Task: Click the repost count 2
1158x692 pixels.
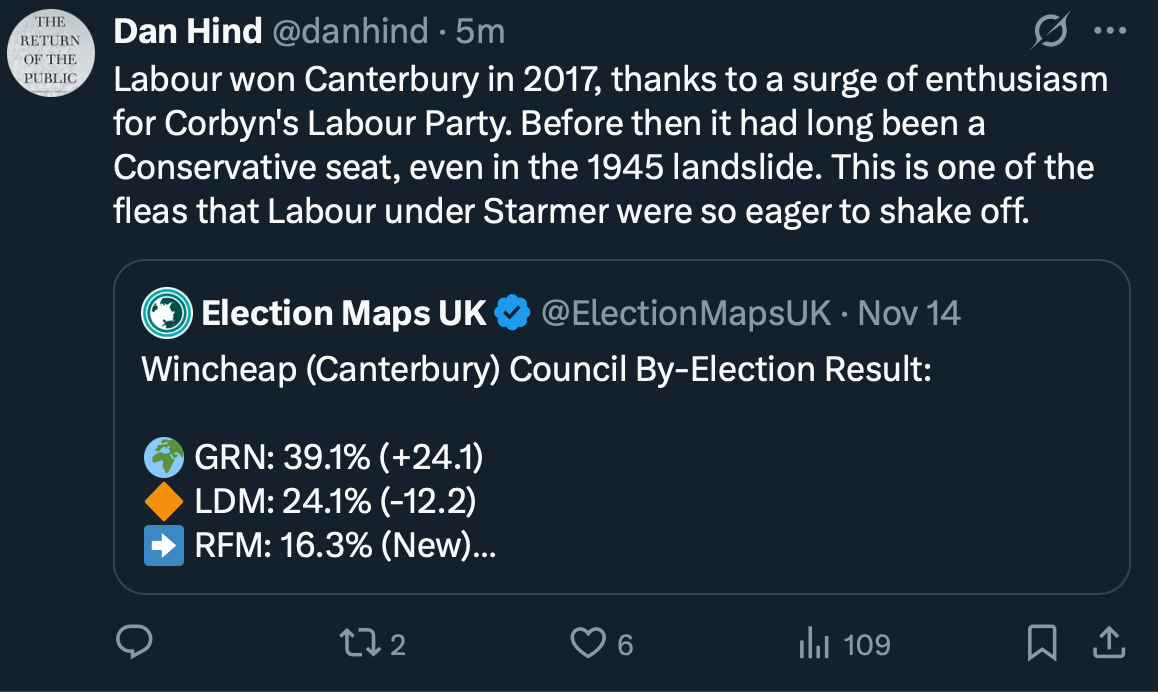Action: click(x=397, y=645)
